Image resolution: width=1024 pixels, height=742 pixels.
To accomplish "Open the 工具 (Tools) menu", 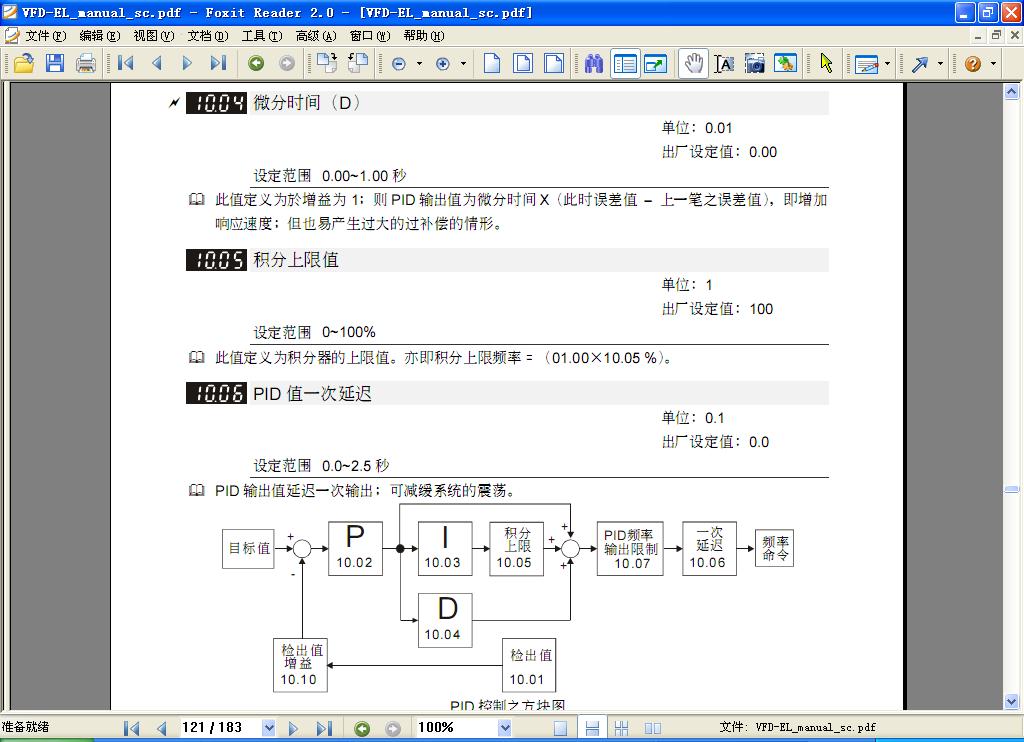I will (x=259, y=36).
